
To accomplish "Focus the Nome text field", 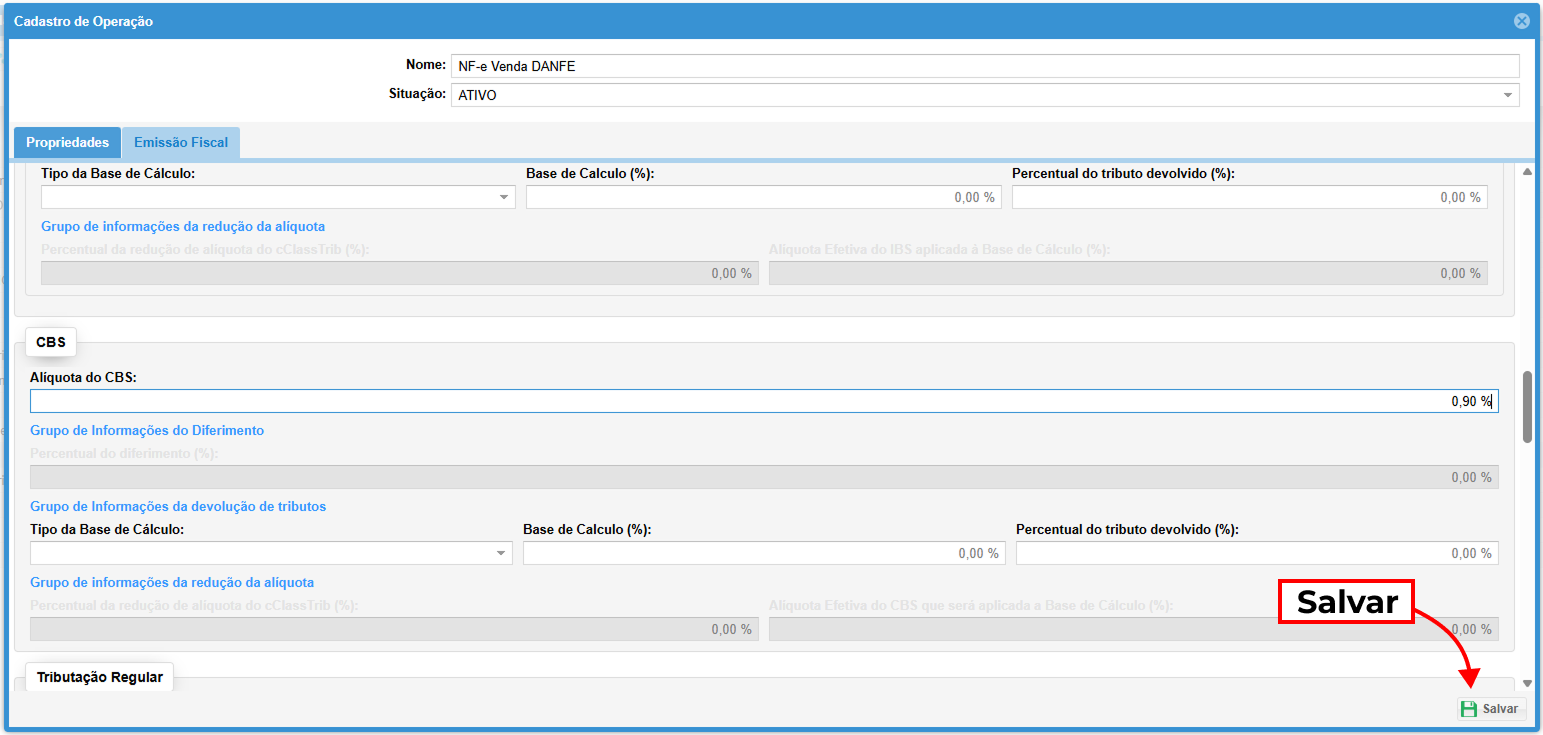I will click(984, 66).
